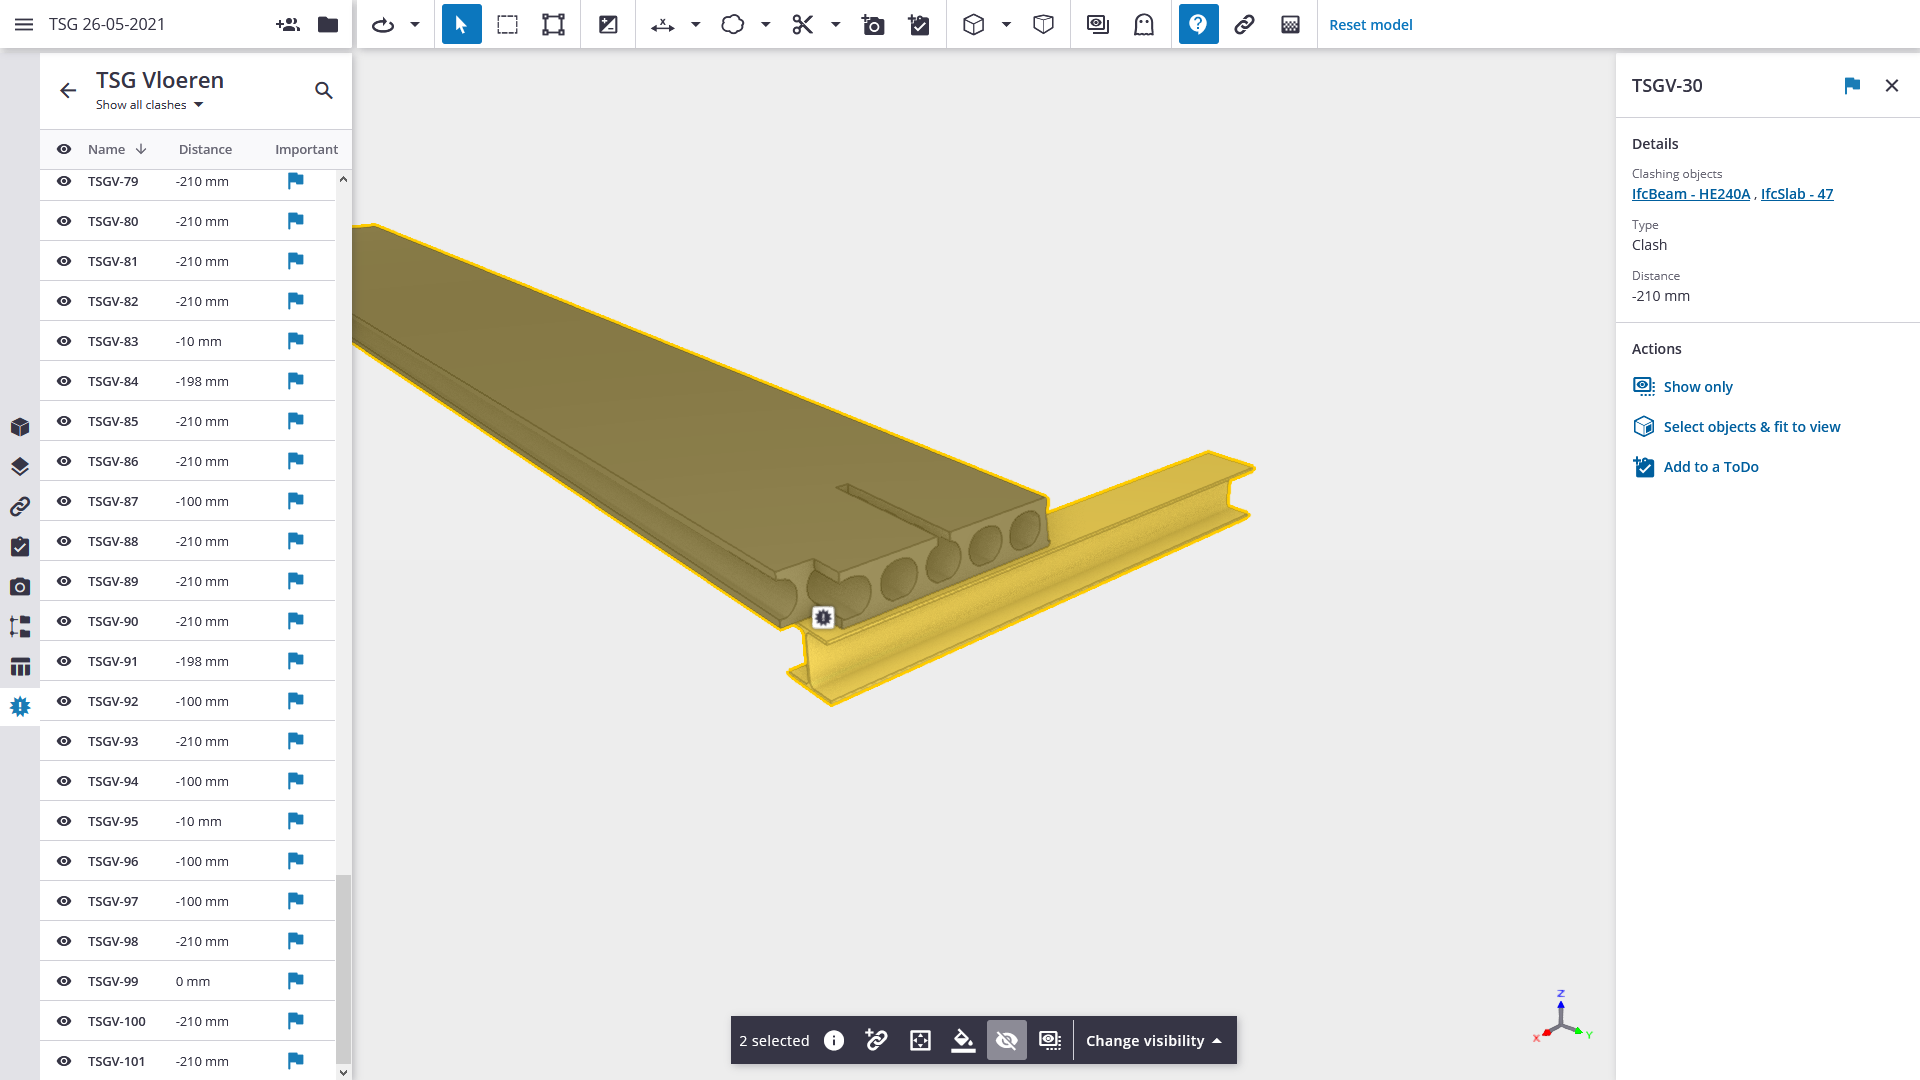Activate the markup cloud tool
This screenshot has width=1920, height=1080.
pos(734,24)
